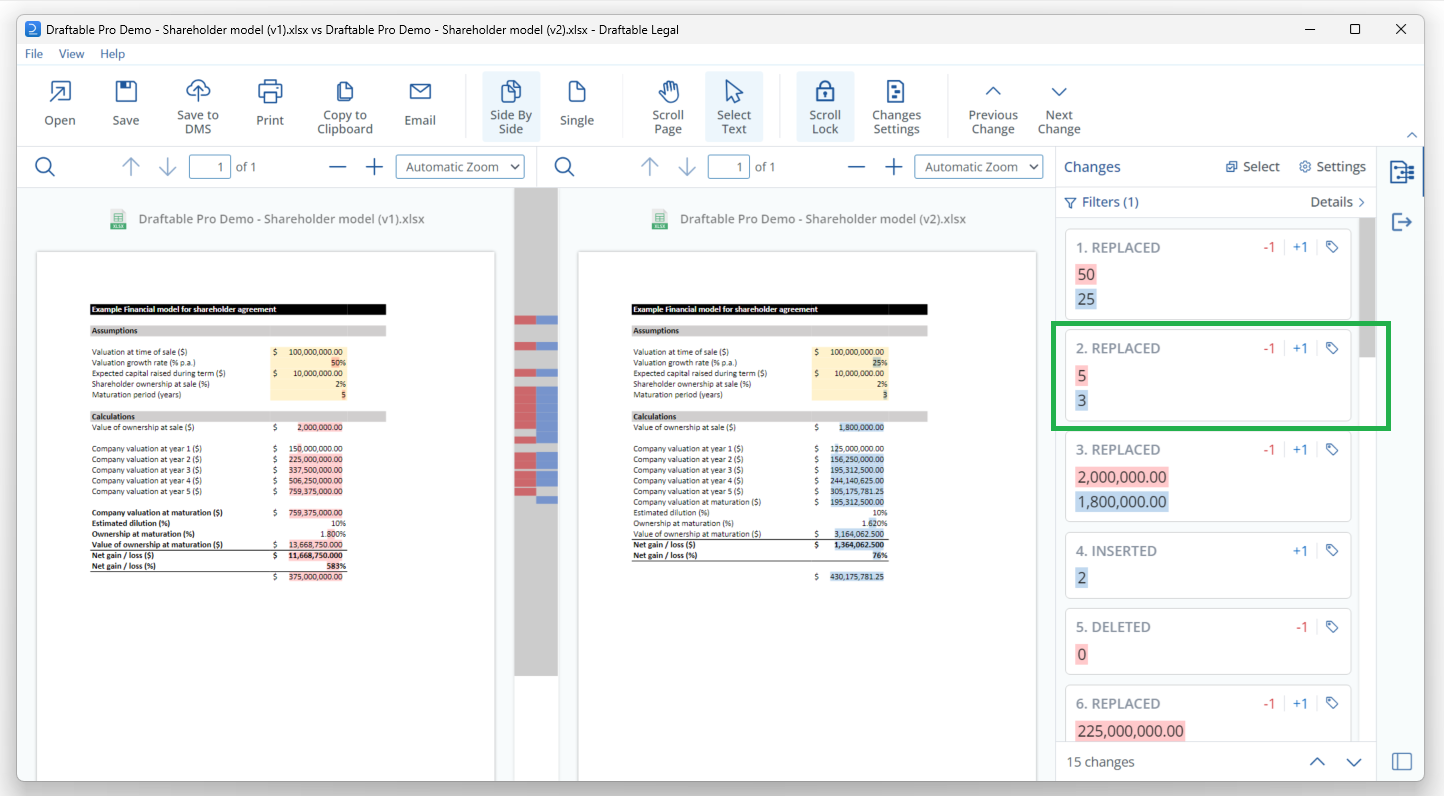Open the Help menu
The height and width of the screenshot is (796, 1444).
(x=113, y=54)
